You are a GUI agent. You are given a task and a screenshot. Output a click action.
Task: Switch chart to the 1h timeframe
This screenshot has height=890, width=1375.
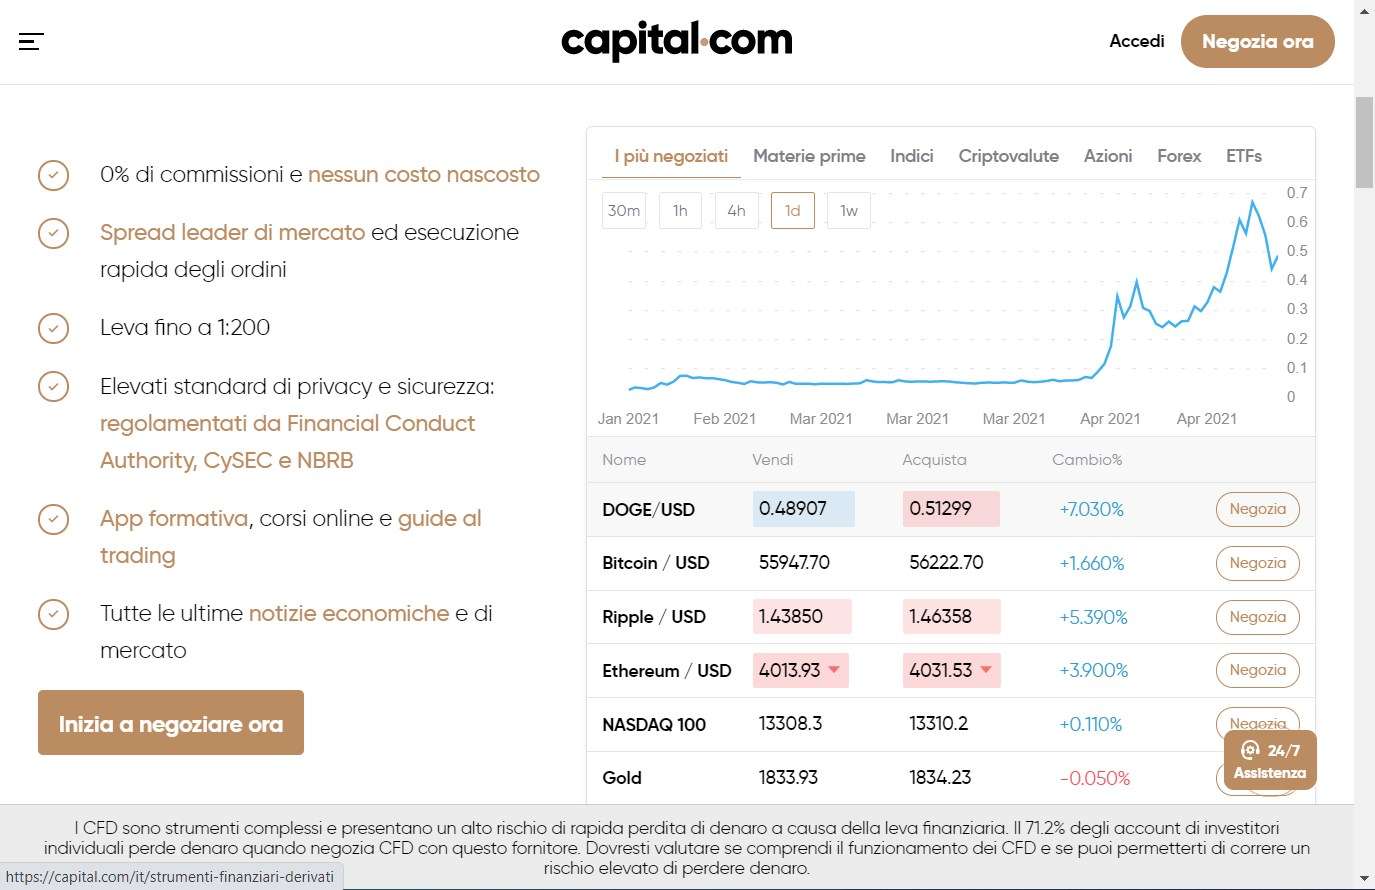pyautogui.click(x=680, y=211)
